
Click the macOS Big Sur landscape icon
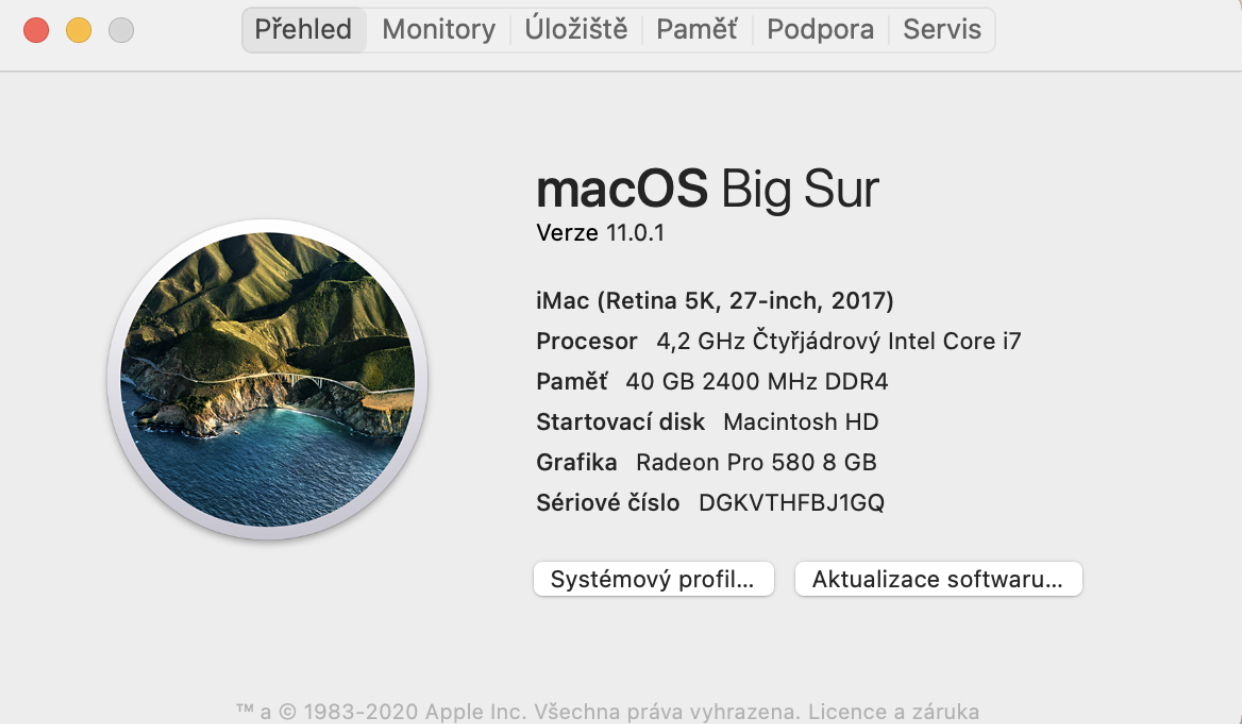click(267, 380)
